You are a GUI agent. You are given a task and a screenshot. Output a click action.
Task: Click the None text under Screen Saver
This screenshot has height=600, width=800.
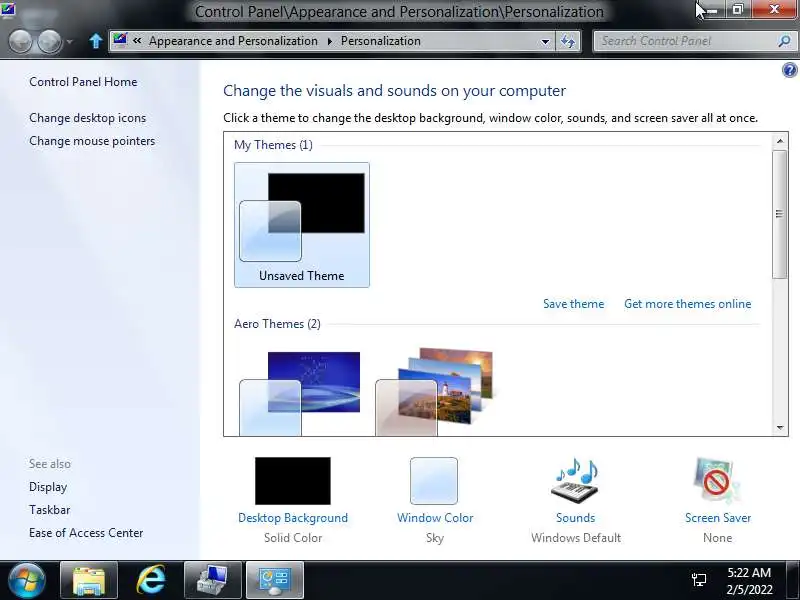(717, 538)
